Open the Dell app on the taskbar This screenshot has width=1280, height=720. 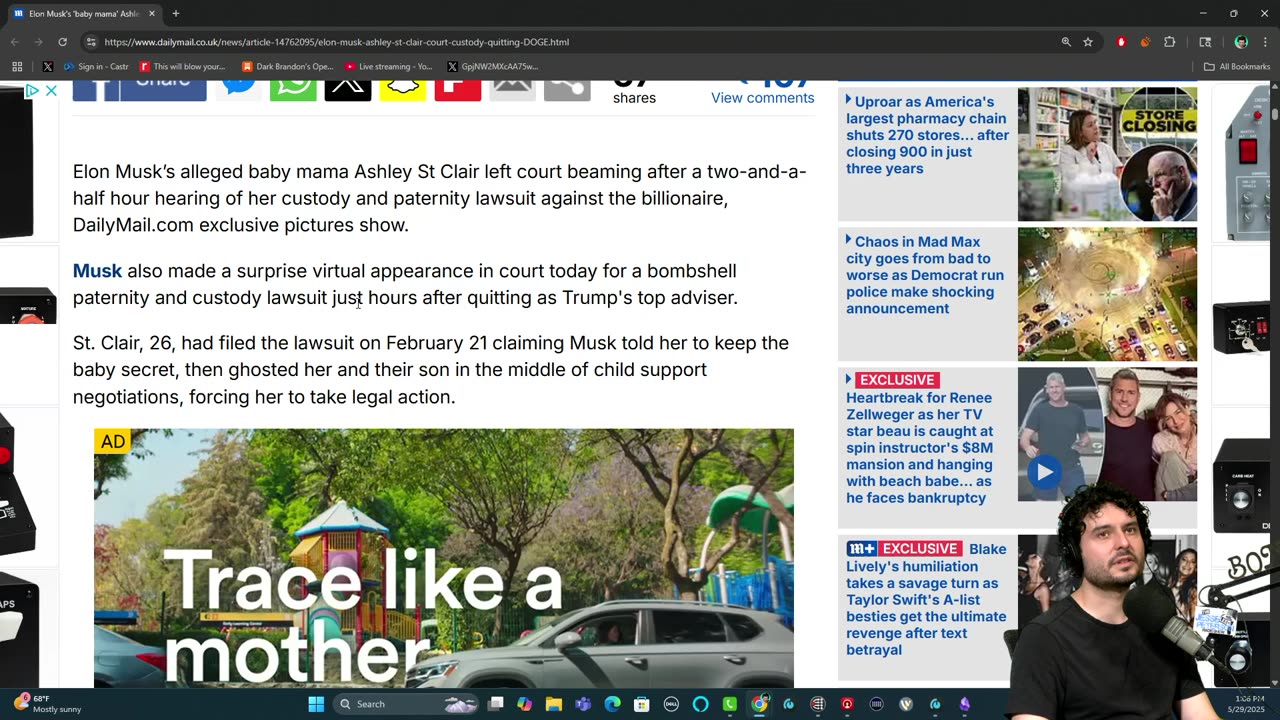671,704
